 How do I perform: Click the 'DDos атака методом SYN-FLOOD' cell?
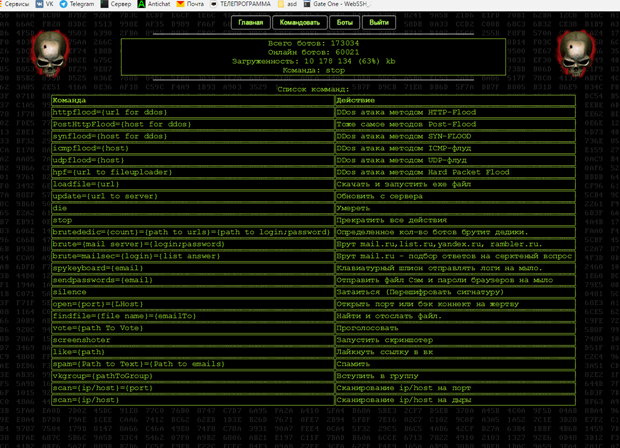tap(455, 136)
